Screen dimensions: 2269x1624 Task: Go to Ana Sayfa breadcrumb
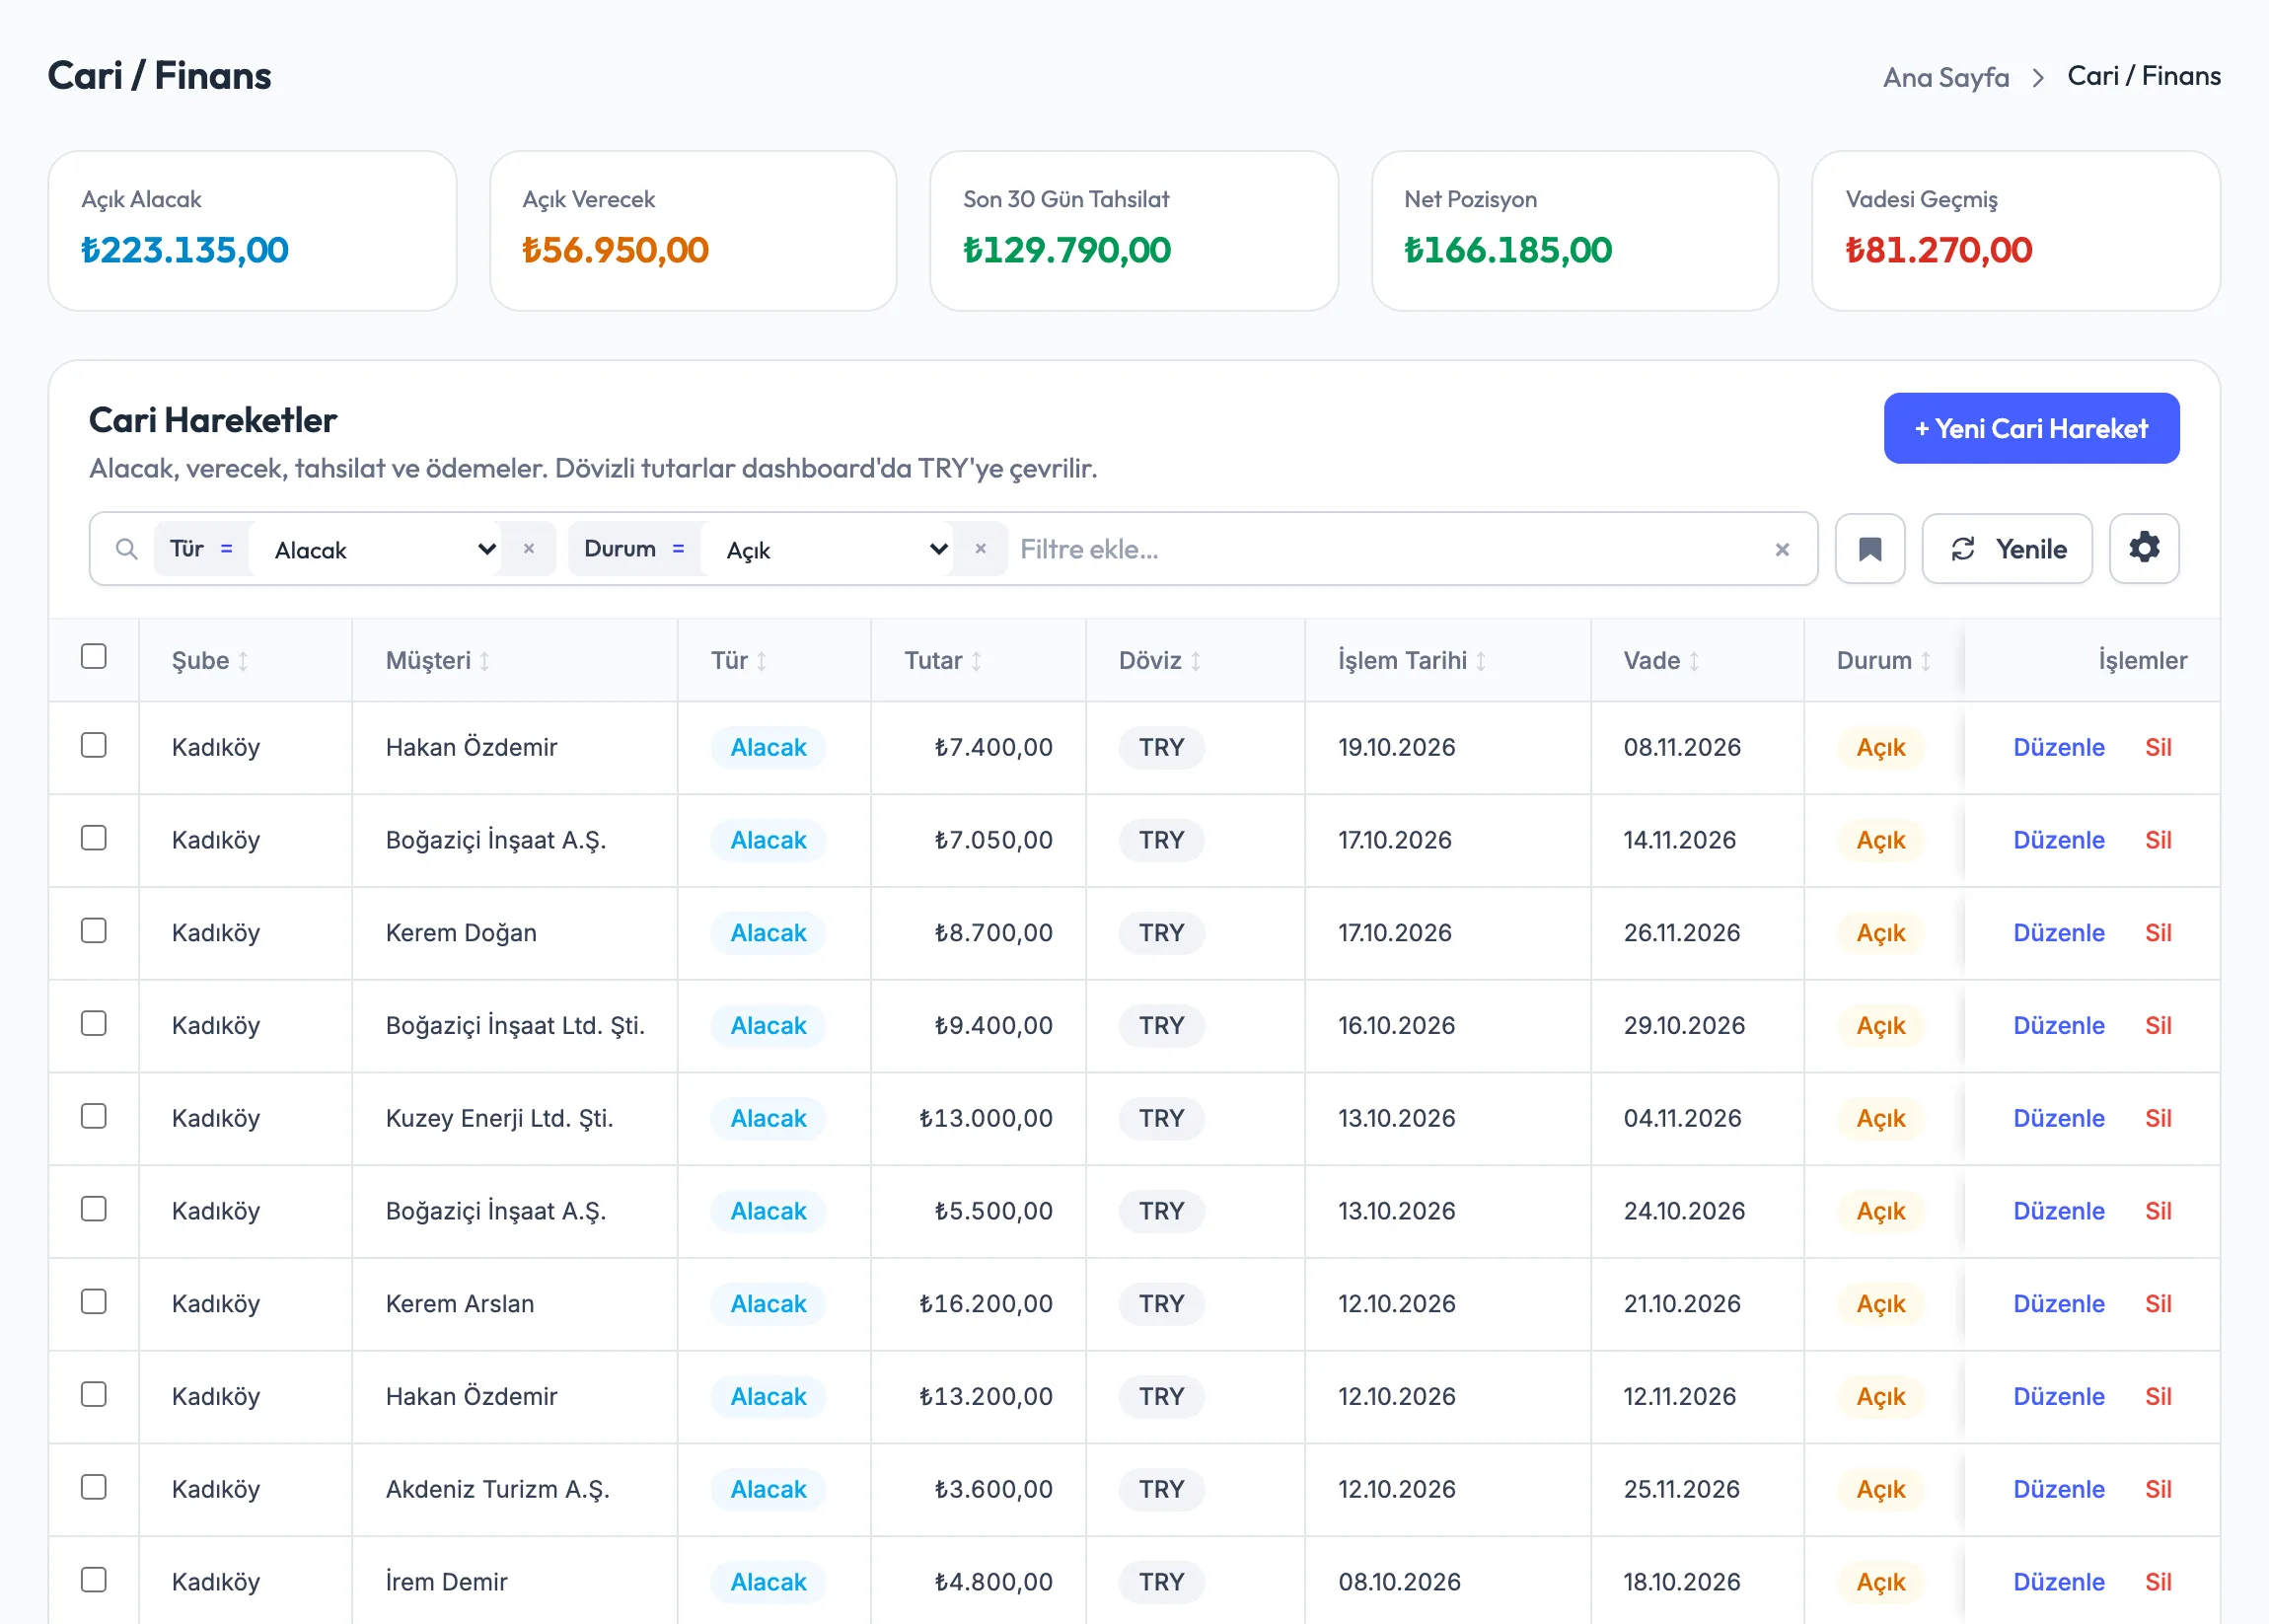pyautogui.click(x=1945, y=77)
